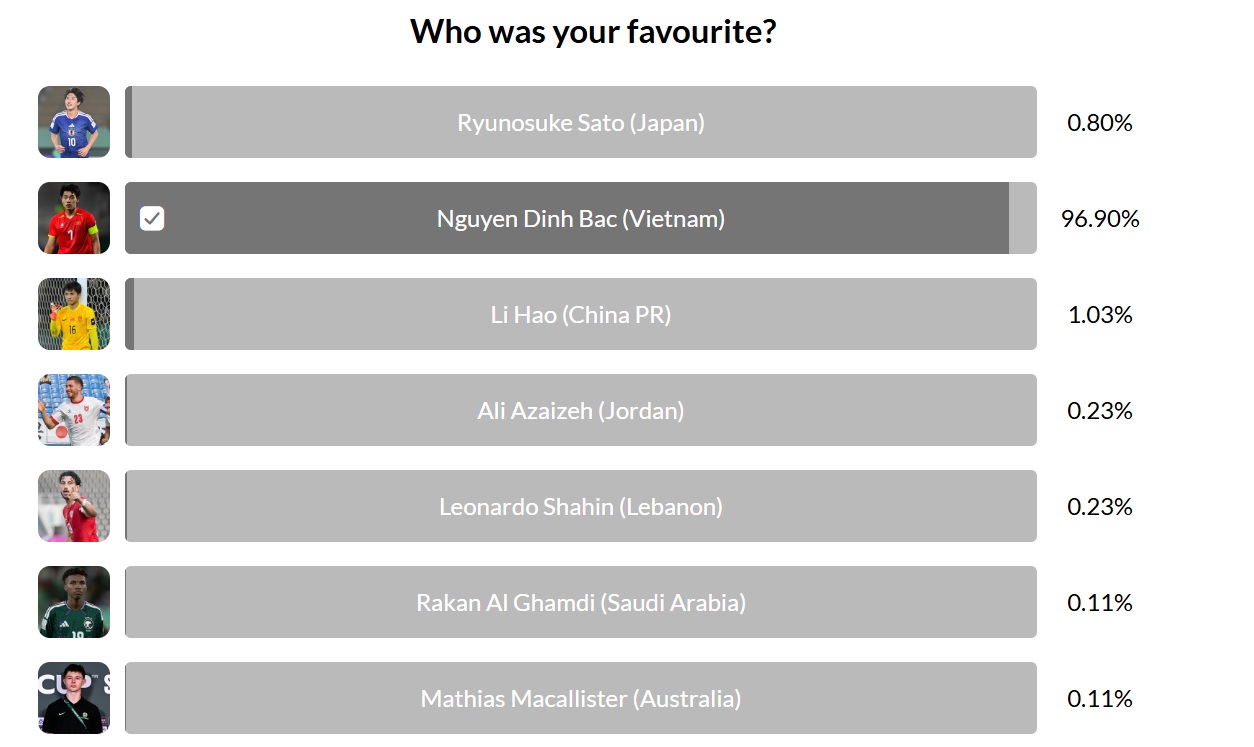Viewport: 1254px width, 747px height.
Task: Click the 0.80% result for Japan
Action: [x=1100, y=122]
